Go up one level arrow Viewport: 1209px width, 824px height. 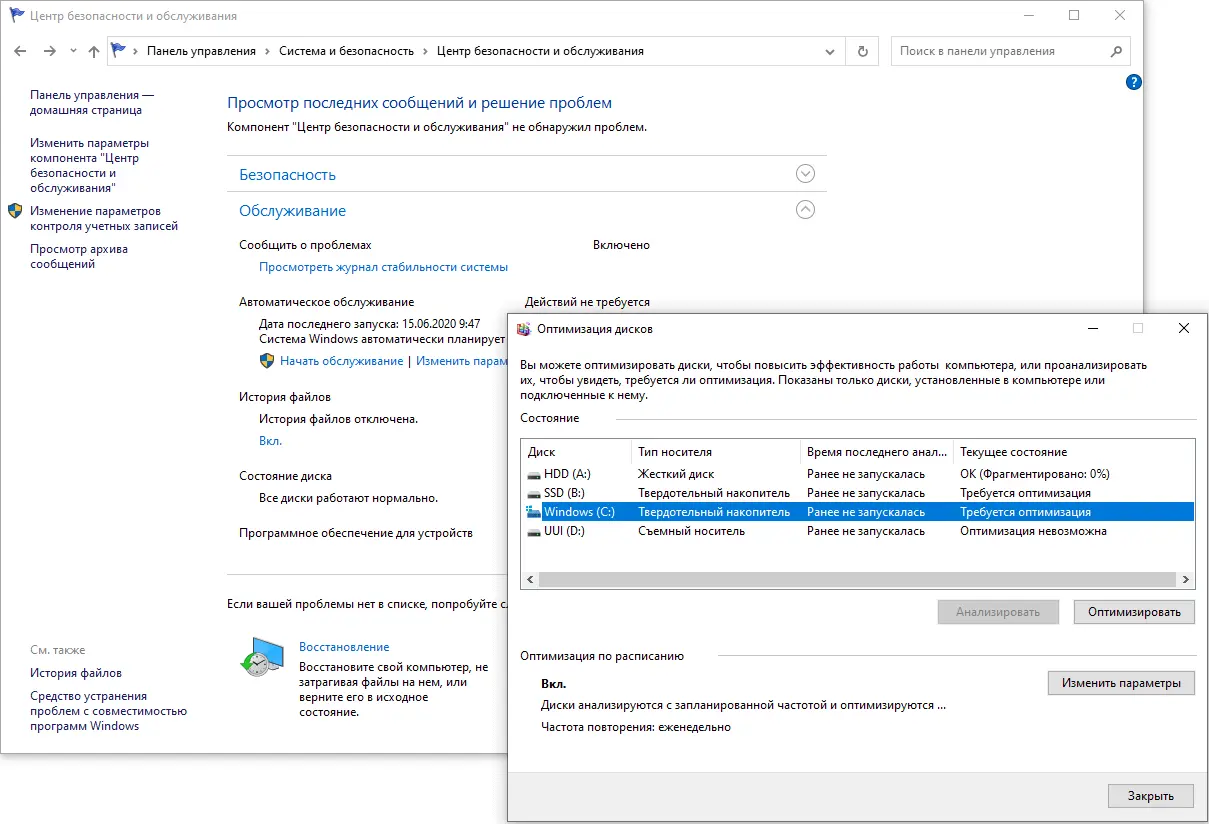(x=93, y=51)
